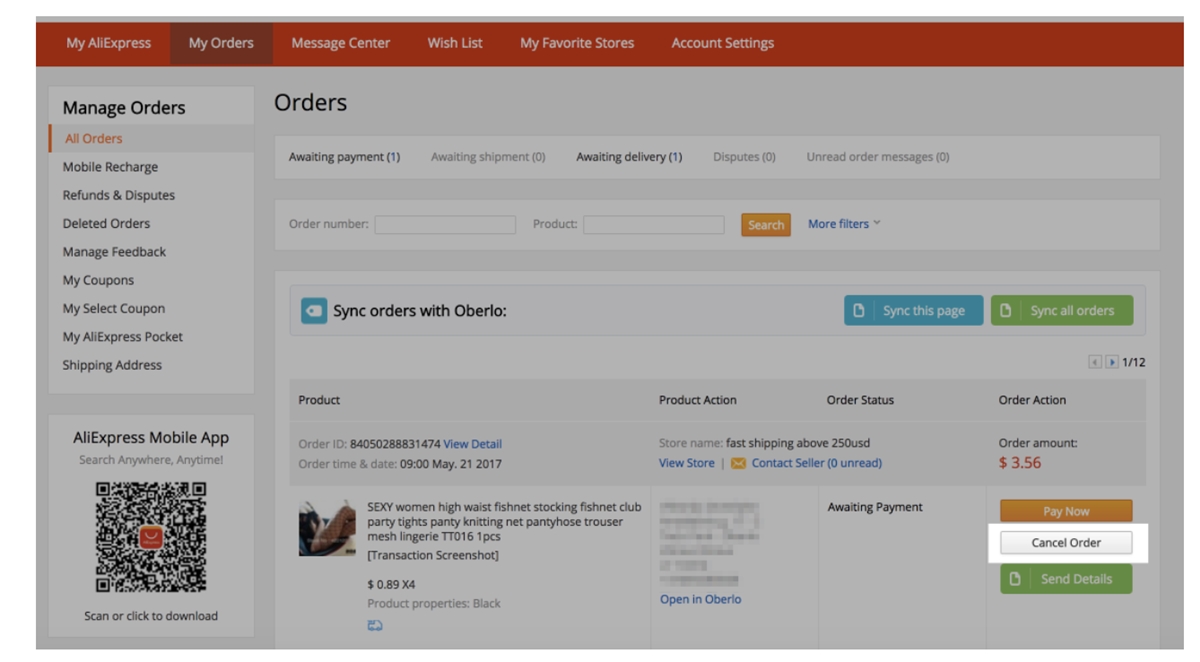Viewport: 1200px width, 662px height.
Task: Focus the Product search input field
Action: (653, 225)
